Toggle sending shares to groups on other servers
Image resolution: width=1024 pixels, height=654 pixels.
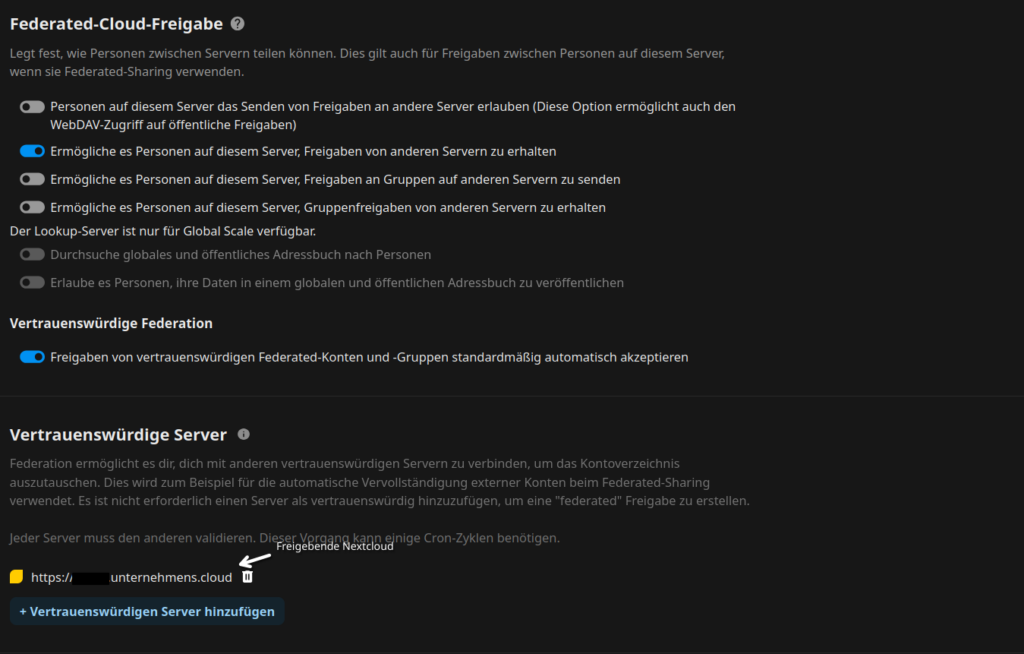click(x=32, y=179)
